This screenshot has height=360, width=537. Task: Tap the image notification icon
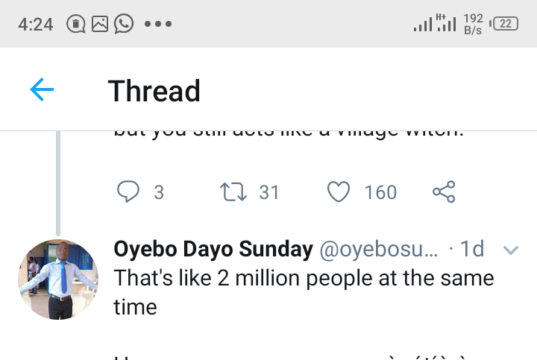pos(100,24)
